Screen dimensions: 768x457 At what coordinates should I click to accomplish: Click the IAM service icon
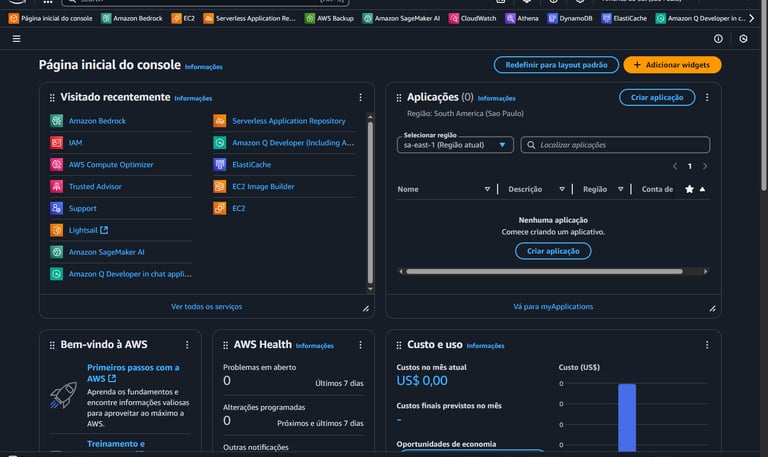tap(56, 143)
